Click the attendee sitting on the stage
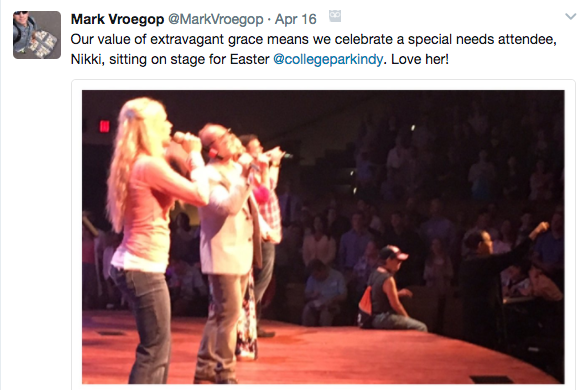The width and height of the screenshot is (587, 390). click(x=387, y=290)
